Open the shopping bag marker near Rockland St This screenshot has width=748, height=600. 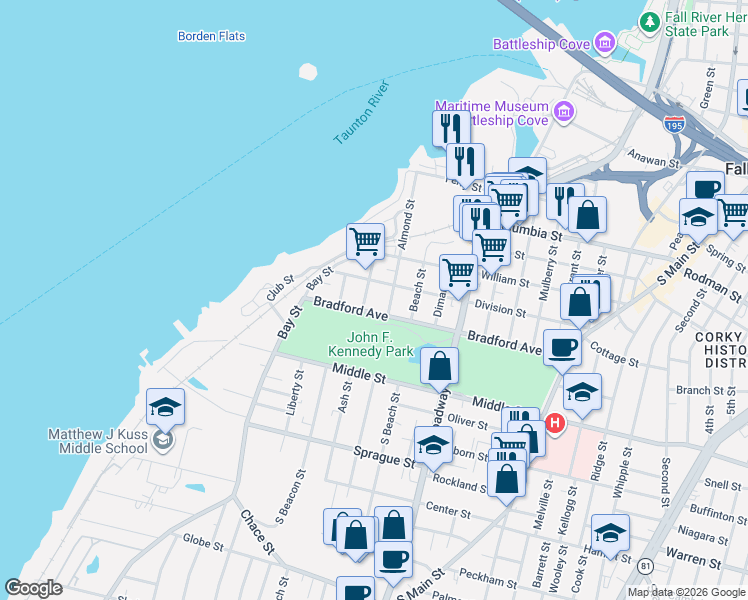[506, 480]
